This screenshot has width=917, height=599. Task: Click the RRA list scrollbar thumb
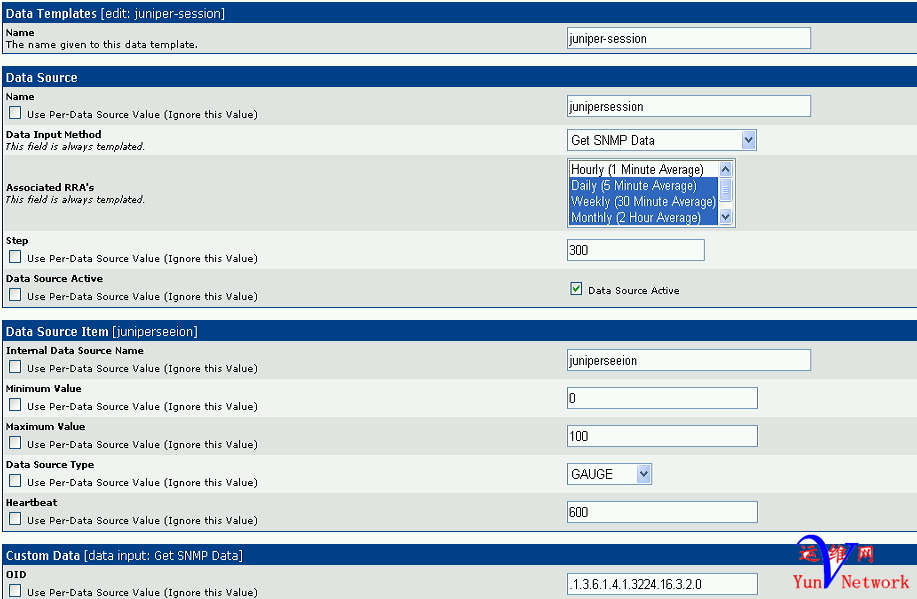pos(725,190)
